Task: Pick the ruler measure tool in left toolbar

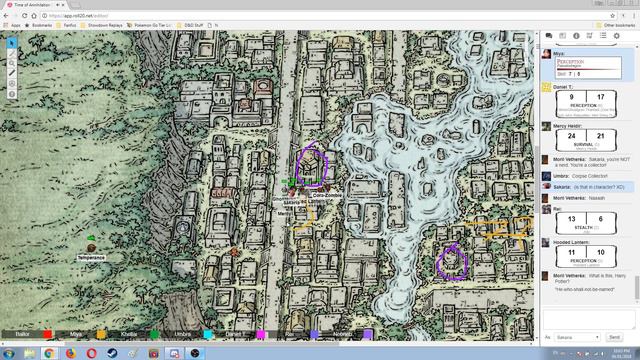Action: tap(12, 73)
